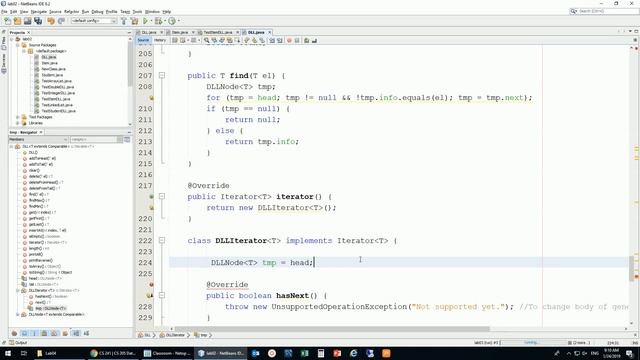The image size is (640, 360).
Task: Toggle Sort by Name in Navigator
Action: [x=76, y=333]
